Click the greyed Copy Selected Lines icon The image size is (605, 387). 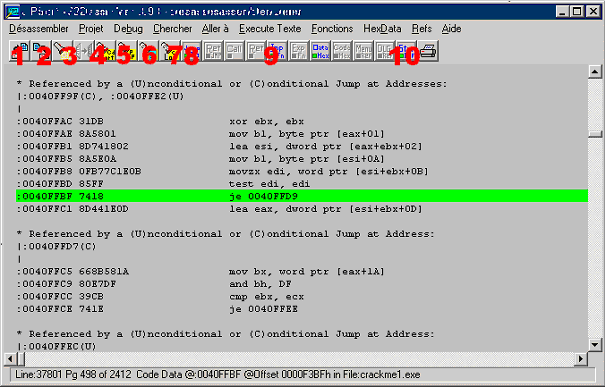click(x=83, y=51)
